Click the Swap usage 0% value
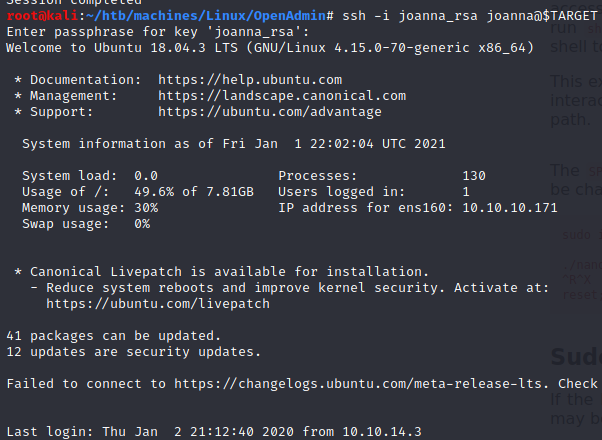Image resolution: width=602 pixels, height=440 pixels. coord(142,224)
